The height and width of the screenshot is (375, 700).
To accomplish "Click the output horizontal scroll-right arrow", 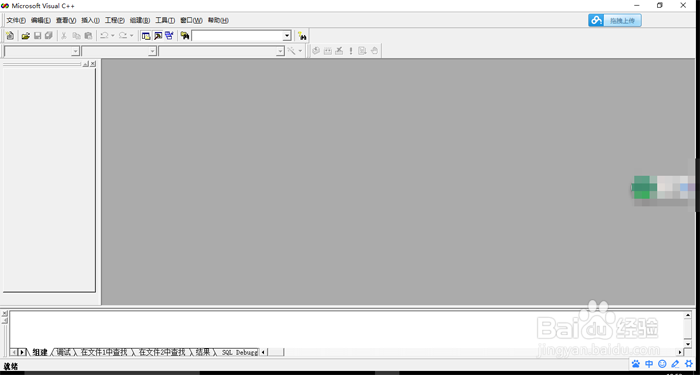I will coord(680,352).
